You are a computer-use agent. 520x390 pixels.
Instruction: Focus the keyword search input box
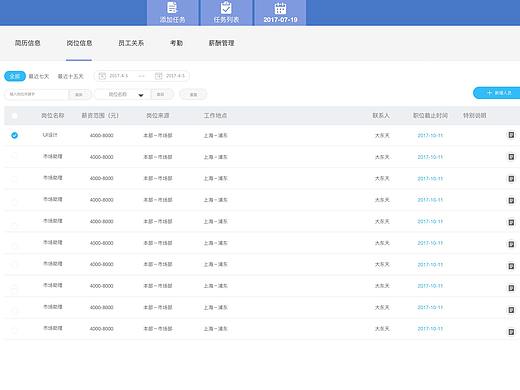[36, 94]
